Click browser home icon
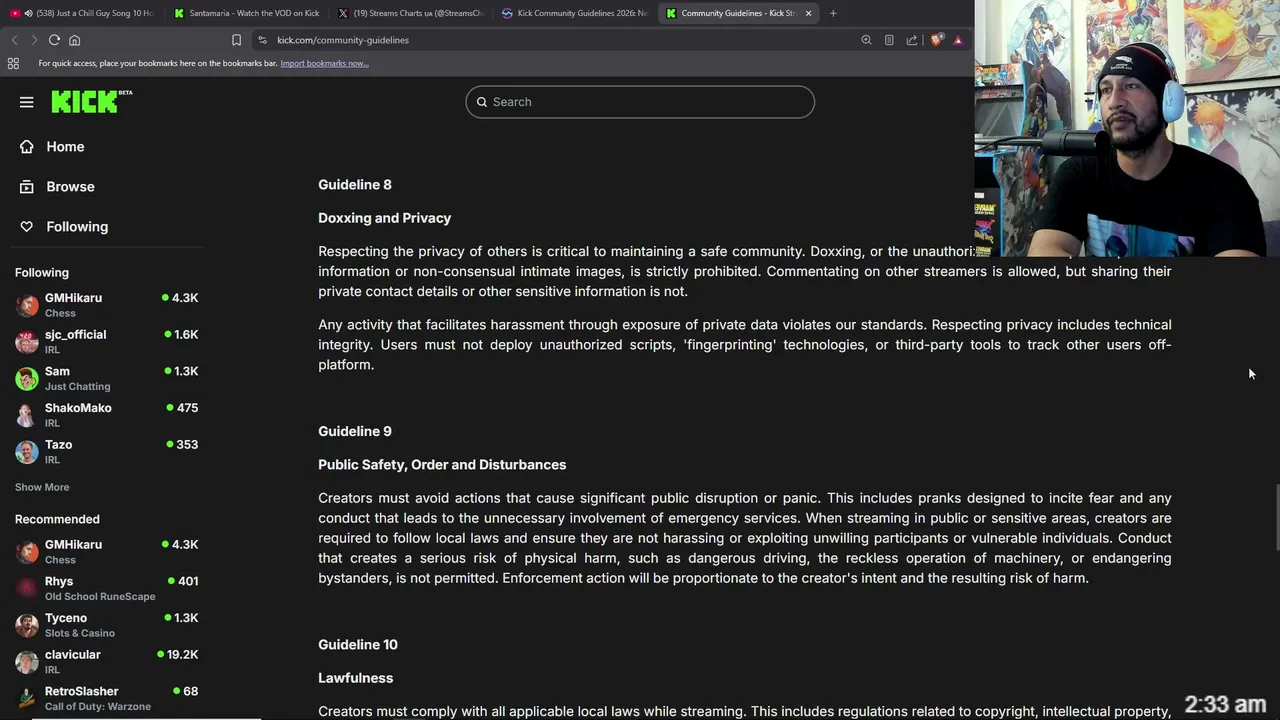 (74, 40)
